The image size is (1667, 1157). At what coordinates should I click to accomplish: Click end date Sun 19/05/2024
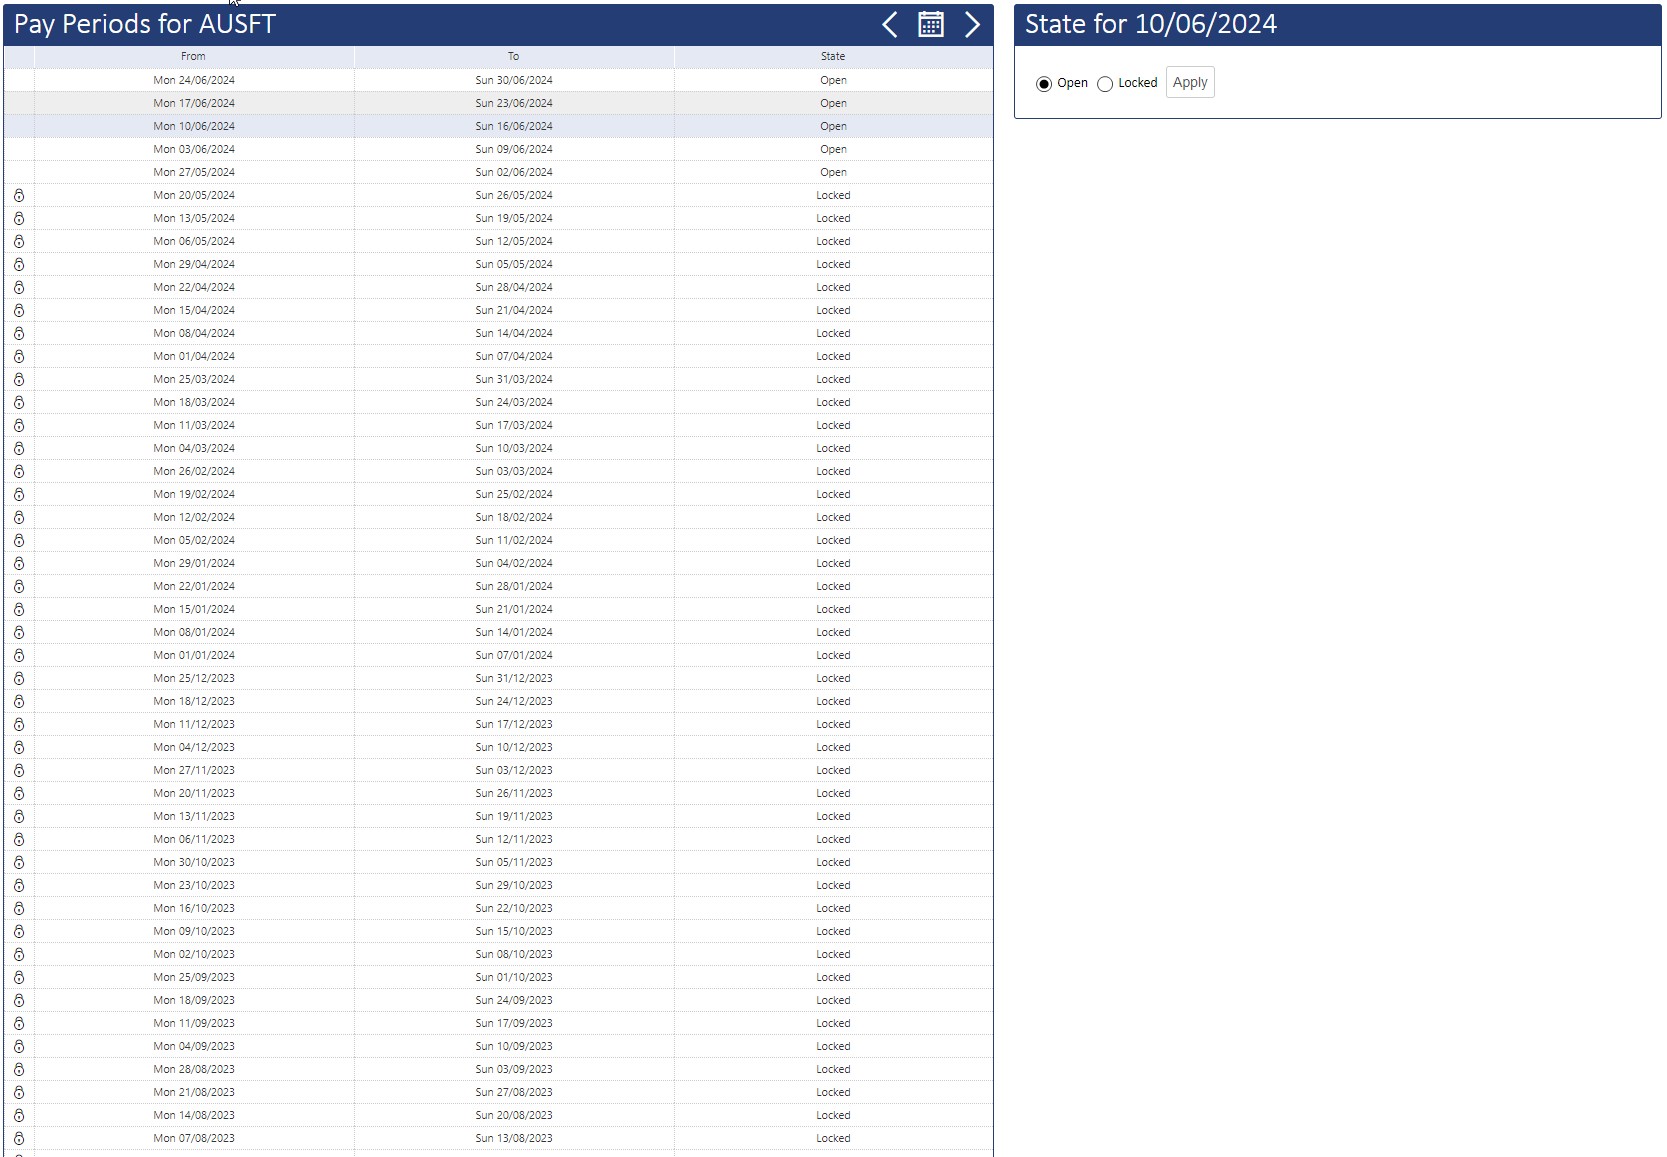pos(514,218)
